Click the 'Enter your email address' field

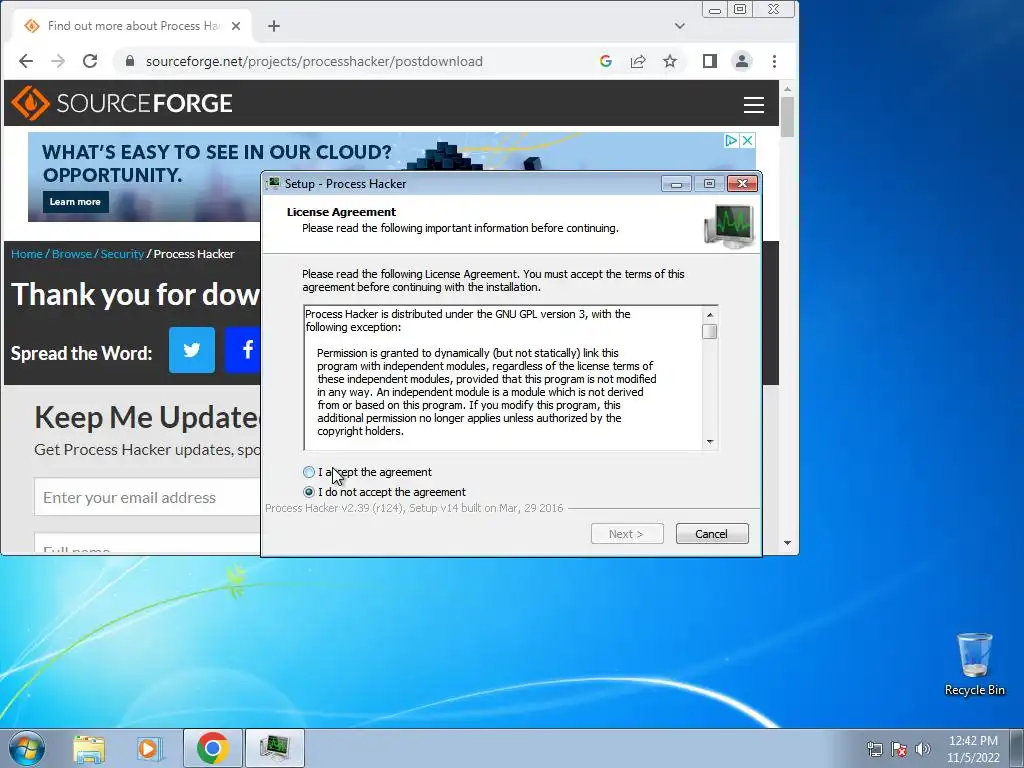pyautogui.click(x=148, y=498)
